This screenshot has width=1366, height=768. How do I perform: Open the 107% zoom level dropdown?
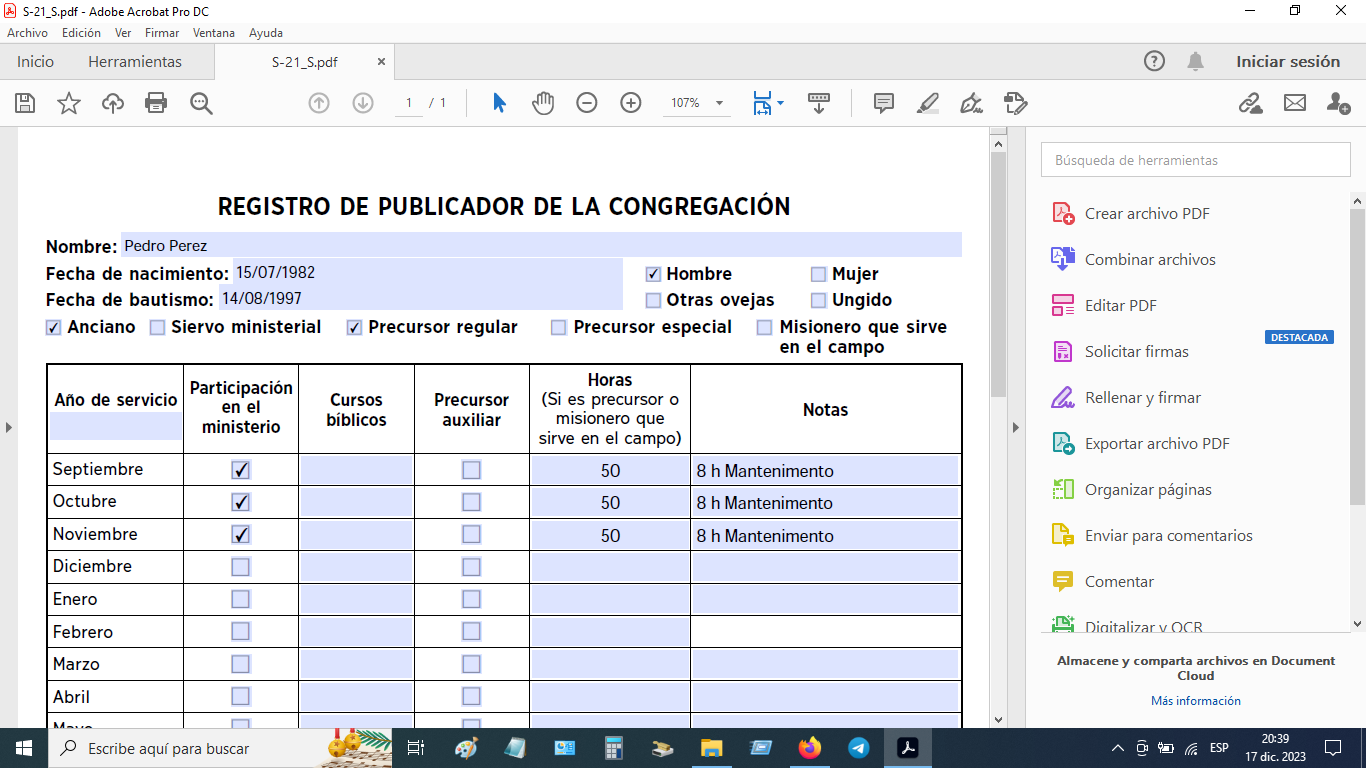click(719, 103)
